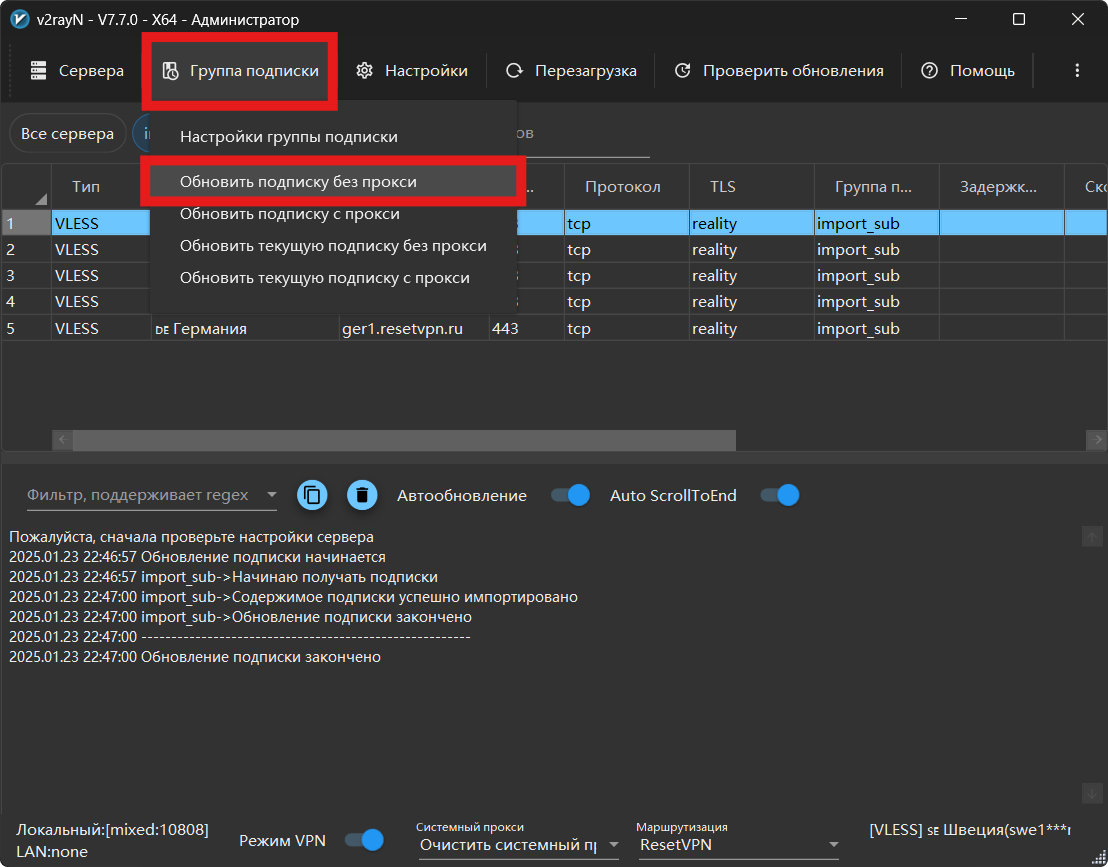This screenshot has width=1108, height=867.
Task: Disable the Auto ScrollToEnd switch
Action: pyautogui.click(x=780, y=495)
